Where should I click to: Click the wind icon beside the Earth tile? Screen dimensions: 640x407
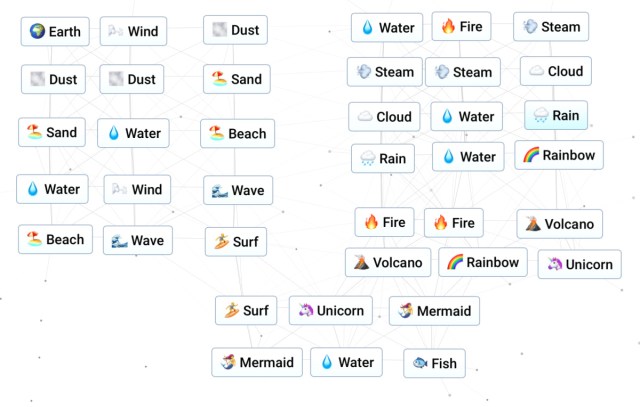[116, 31]
